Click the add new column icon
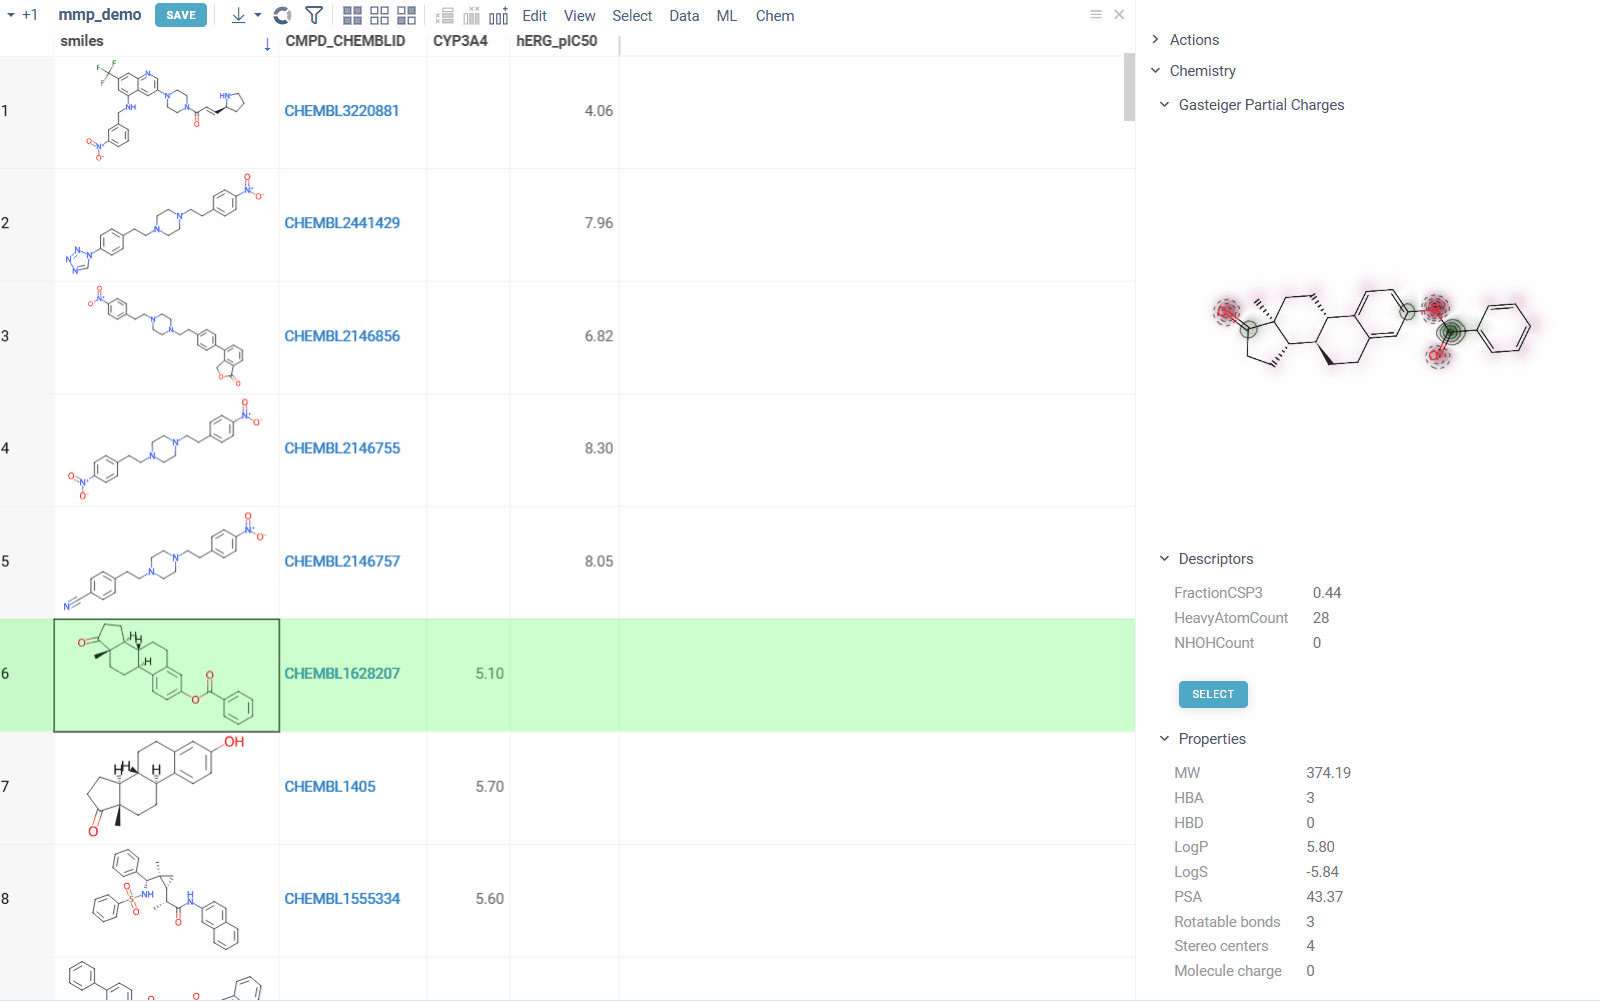Image resolution: width=1600 pixels, height=1001 pixels. [498, 16]
